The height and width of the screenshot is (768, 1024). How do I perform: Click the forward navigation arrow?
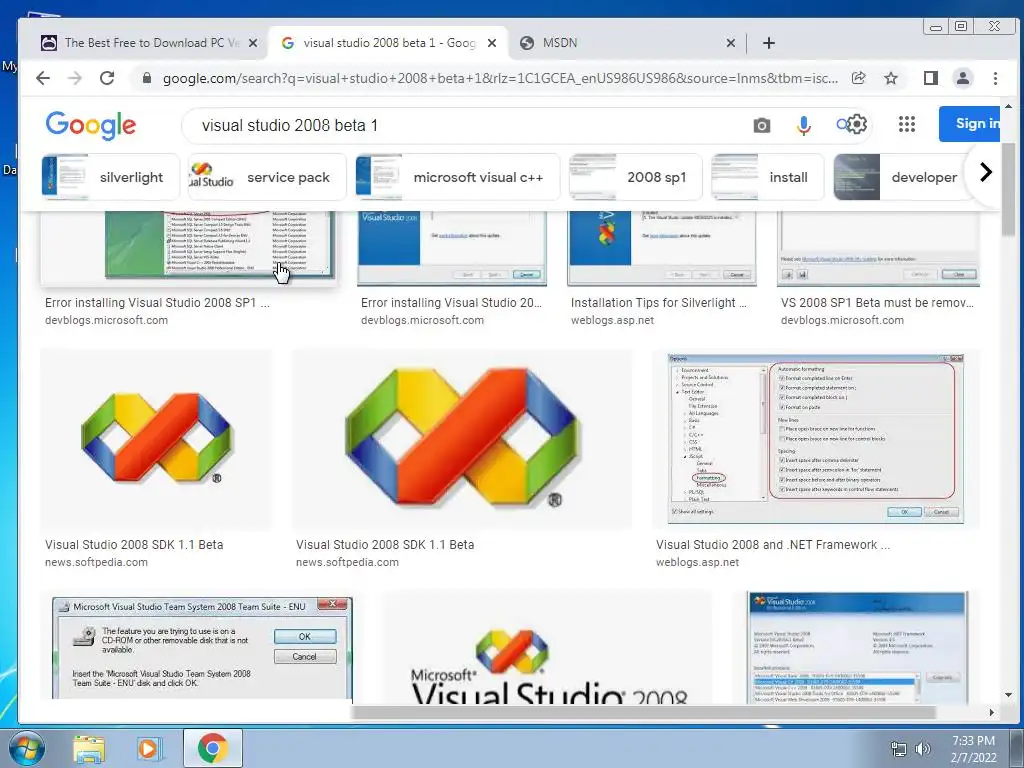pos(75,78)
